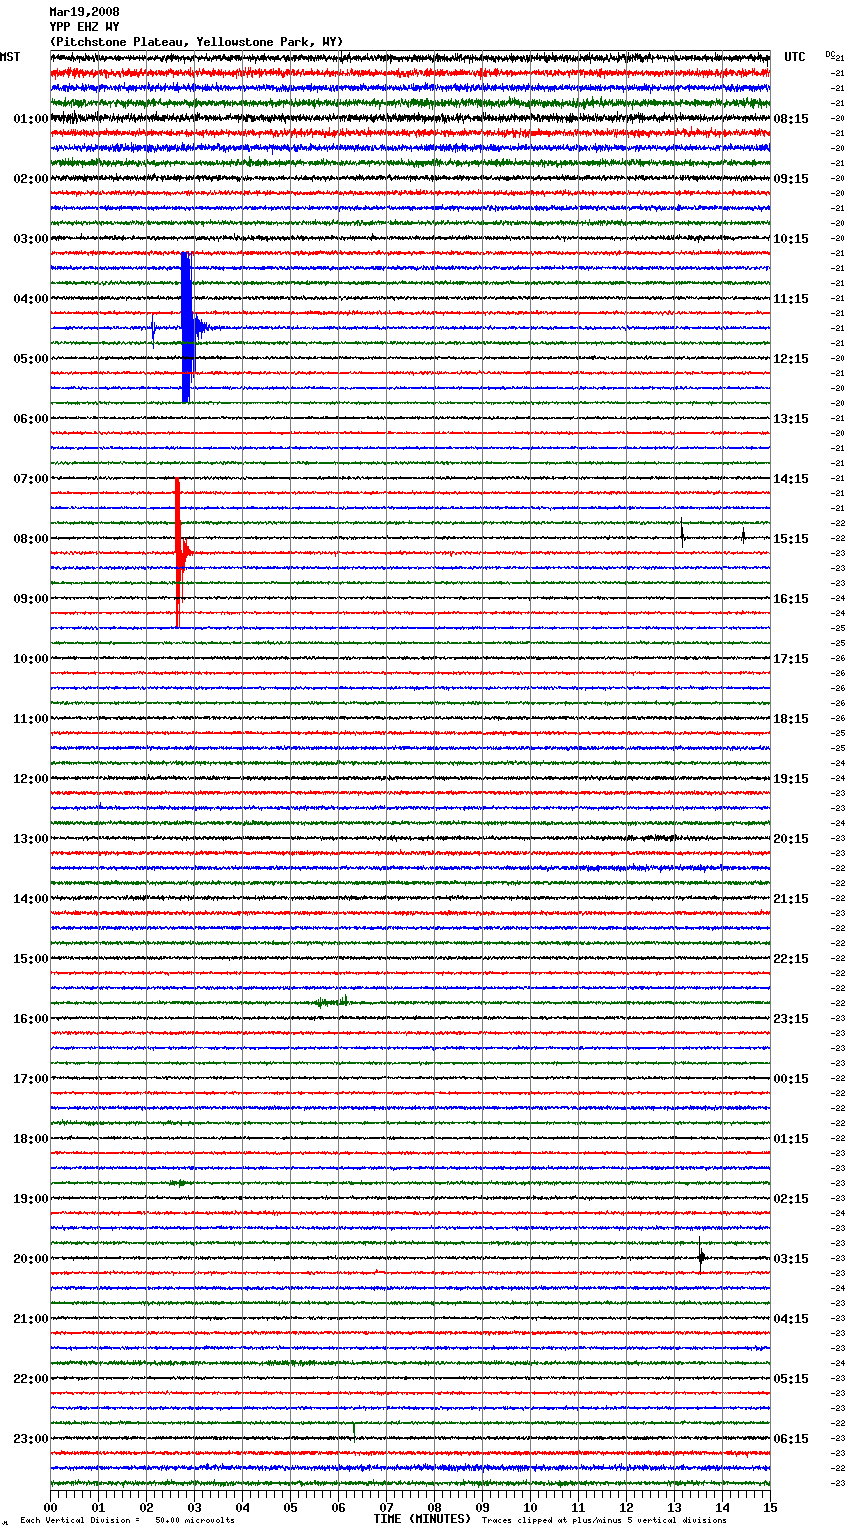The height and width of the screenshot is (1534, 850).
Task: Click the Each Vertical Division 50.00 microvolts note
Action: (127, 1520)
